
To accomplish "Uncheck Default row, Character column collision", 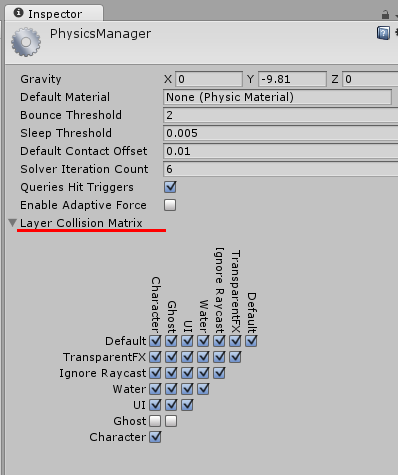I will point(155,341).
